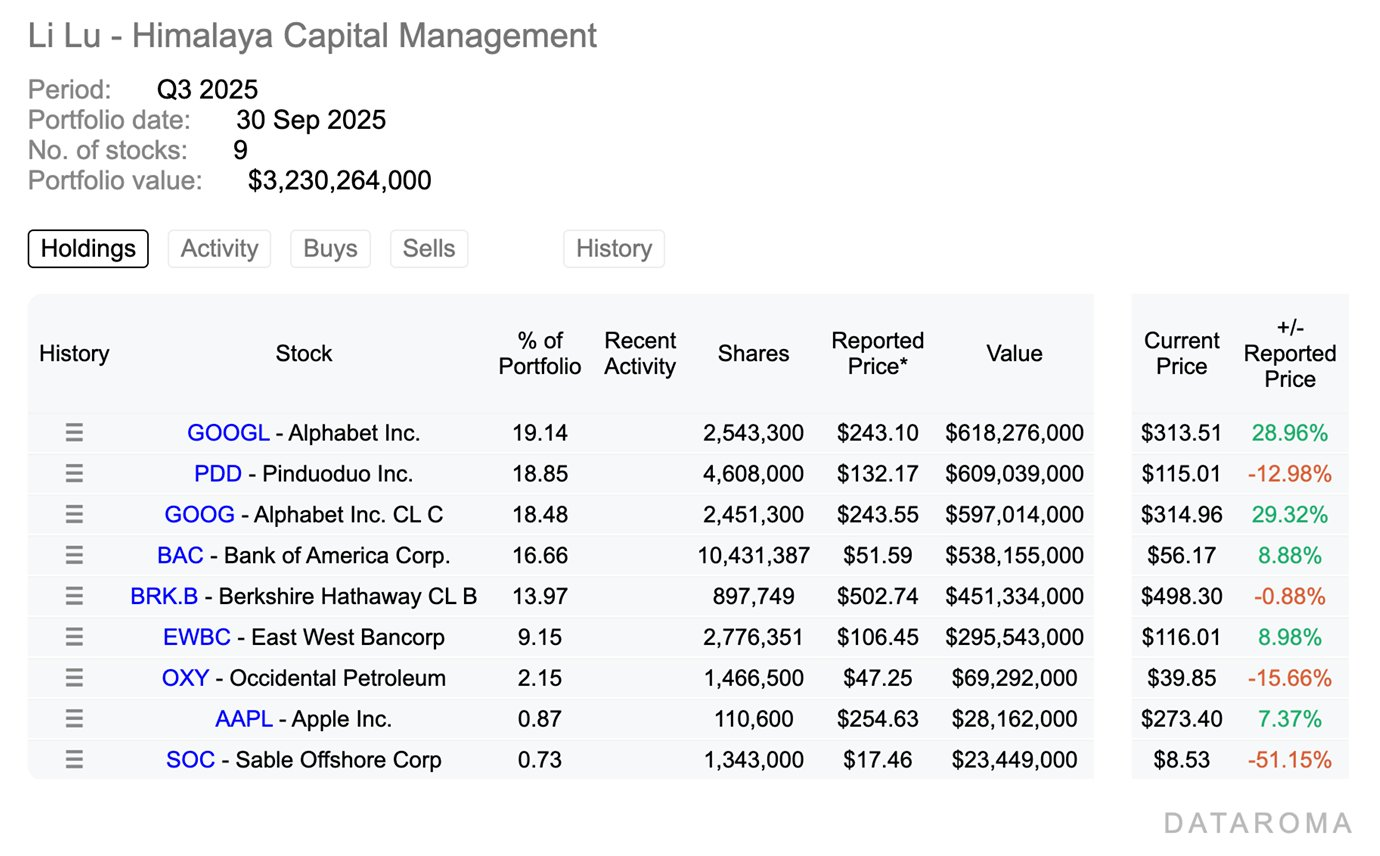Sort by % of Portfolio header

(x=540, y=354)
